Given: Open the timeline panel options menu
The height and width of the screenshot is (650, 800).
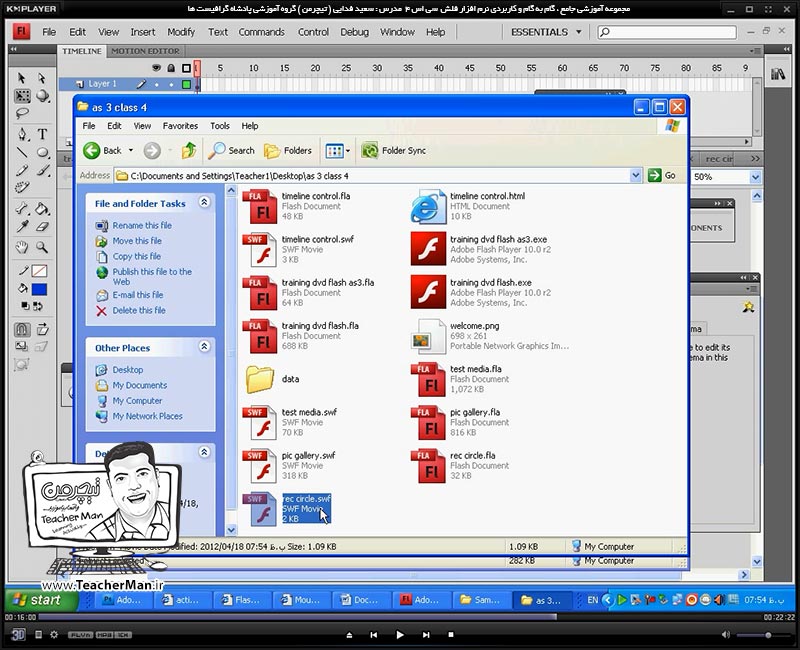Looking at the screenshot, I should [755, 51].
